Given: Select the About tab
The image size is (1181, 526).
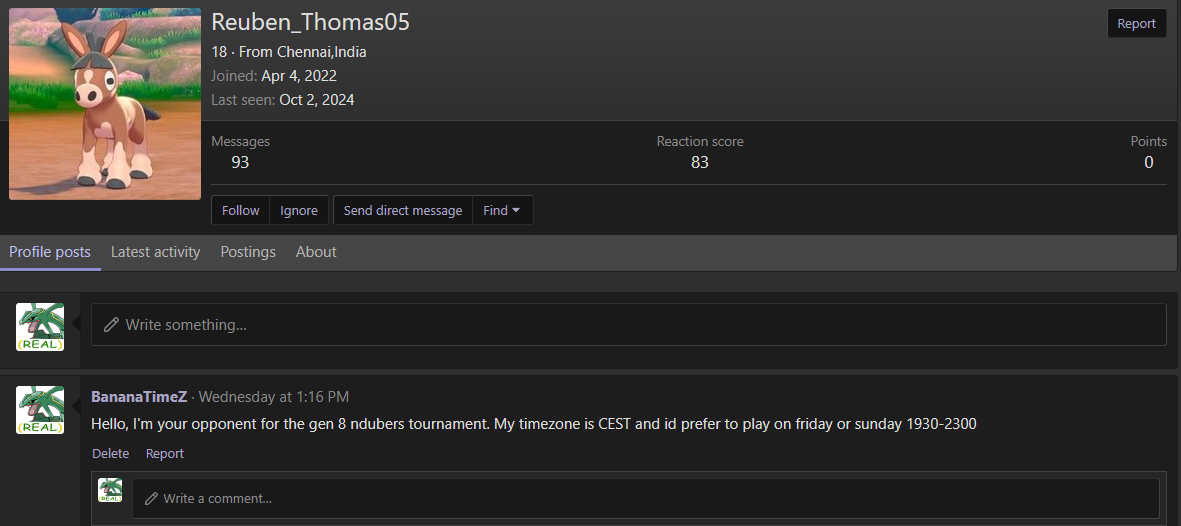Looking at the screenshot, I should click(316, 252).
